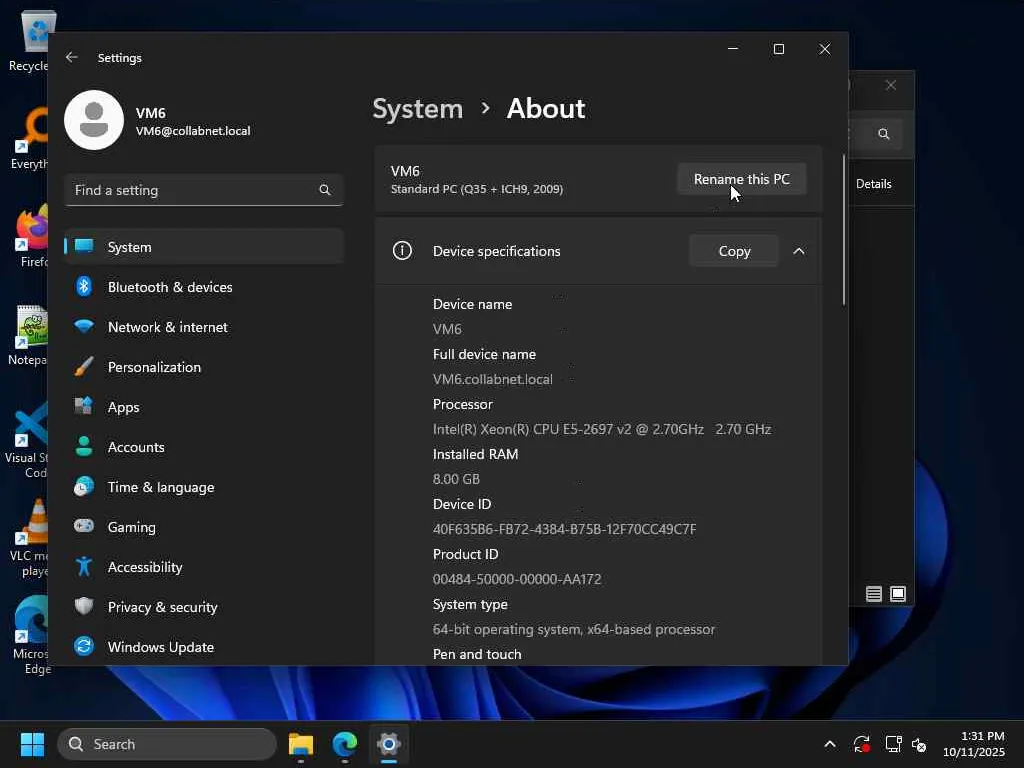This screenshot has width=1024, height=768.
Task: Go to Accounts settings
Action: coord(136,447)
